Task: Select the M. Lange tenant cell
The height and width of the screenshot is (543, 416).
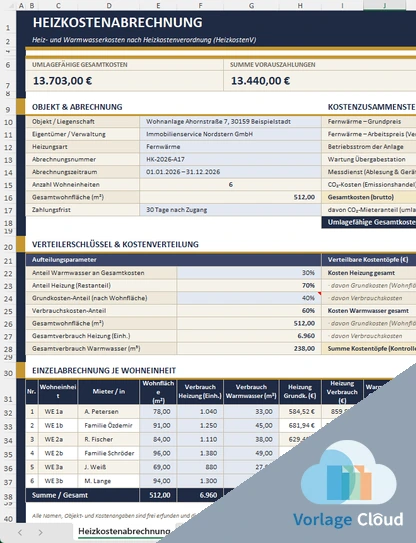Action: (x=109, y=481)
